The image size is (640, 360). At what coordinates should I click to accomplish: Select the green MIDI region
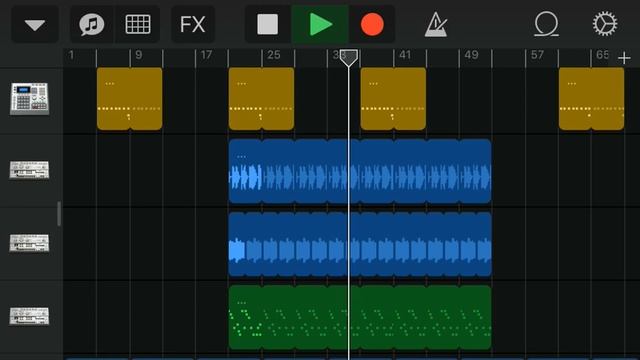click(x=360, y=317)
